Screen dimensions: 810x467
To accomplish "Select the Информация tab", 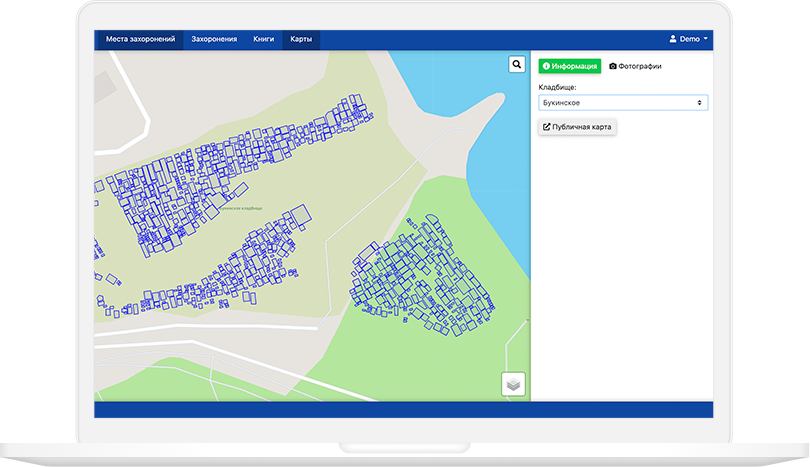I will point(570,66).
